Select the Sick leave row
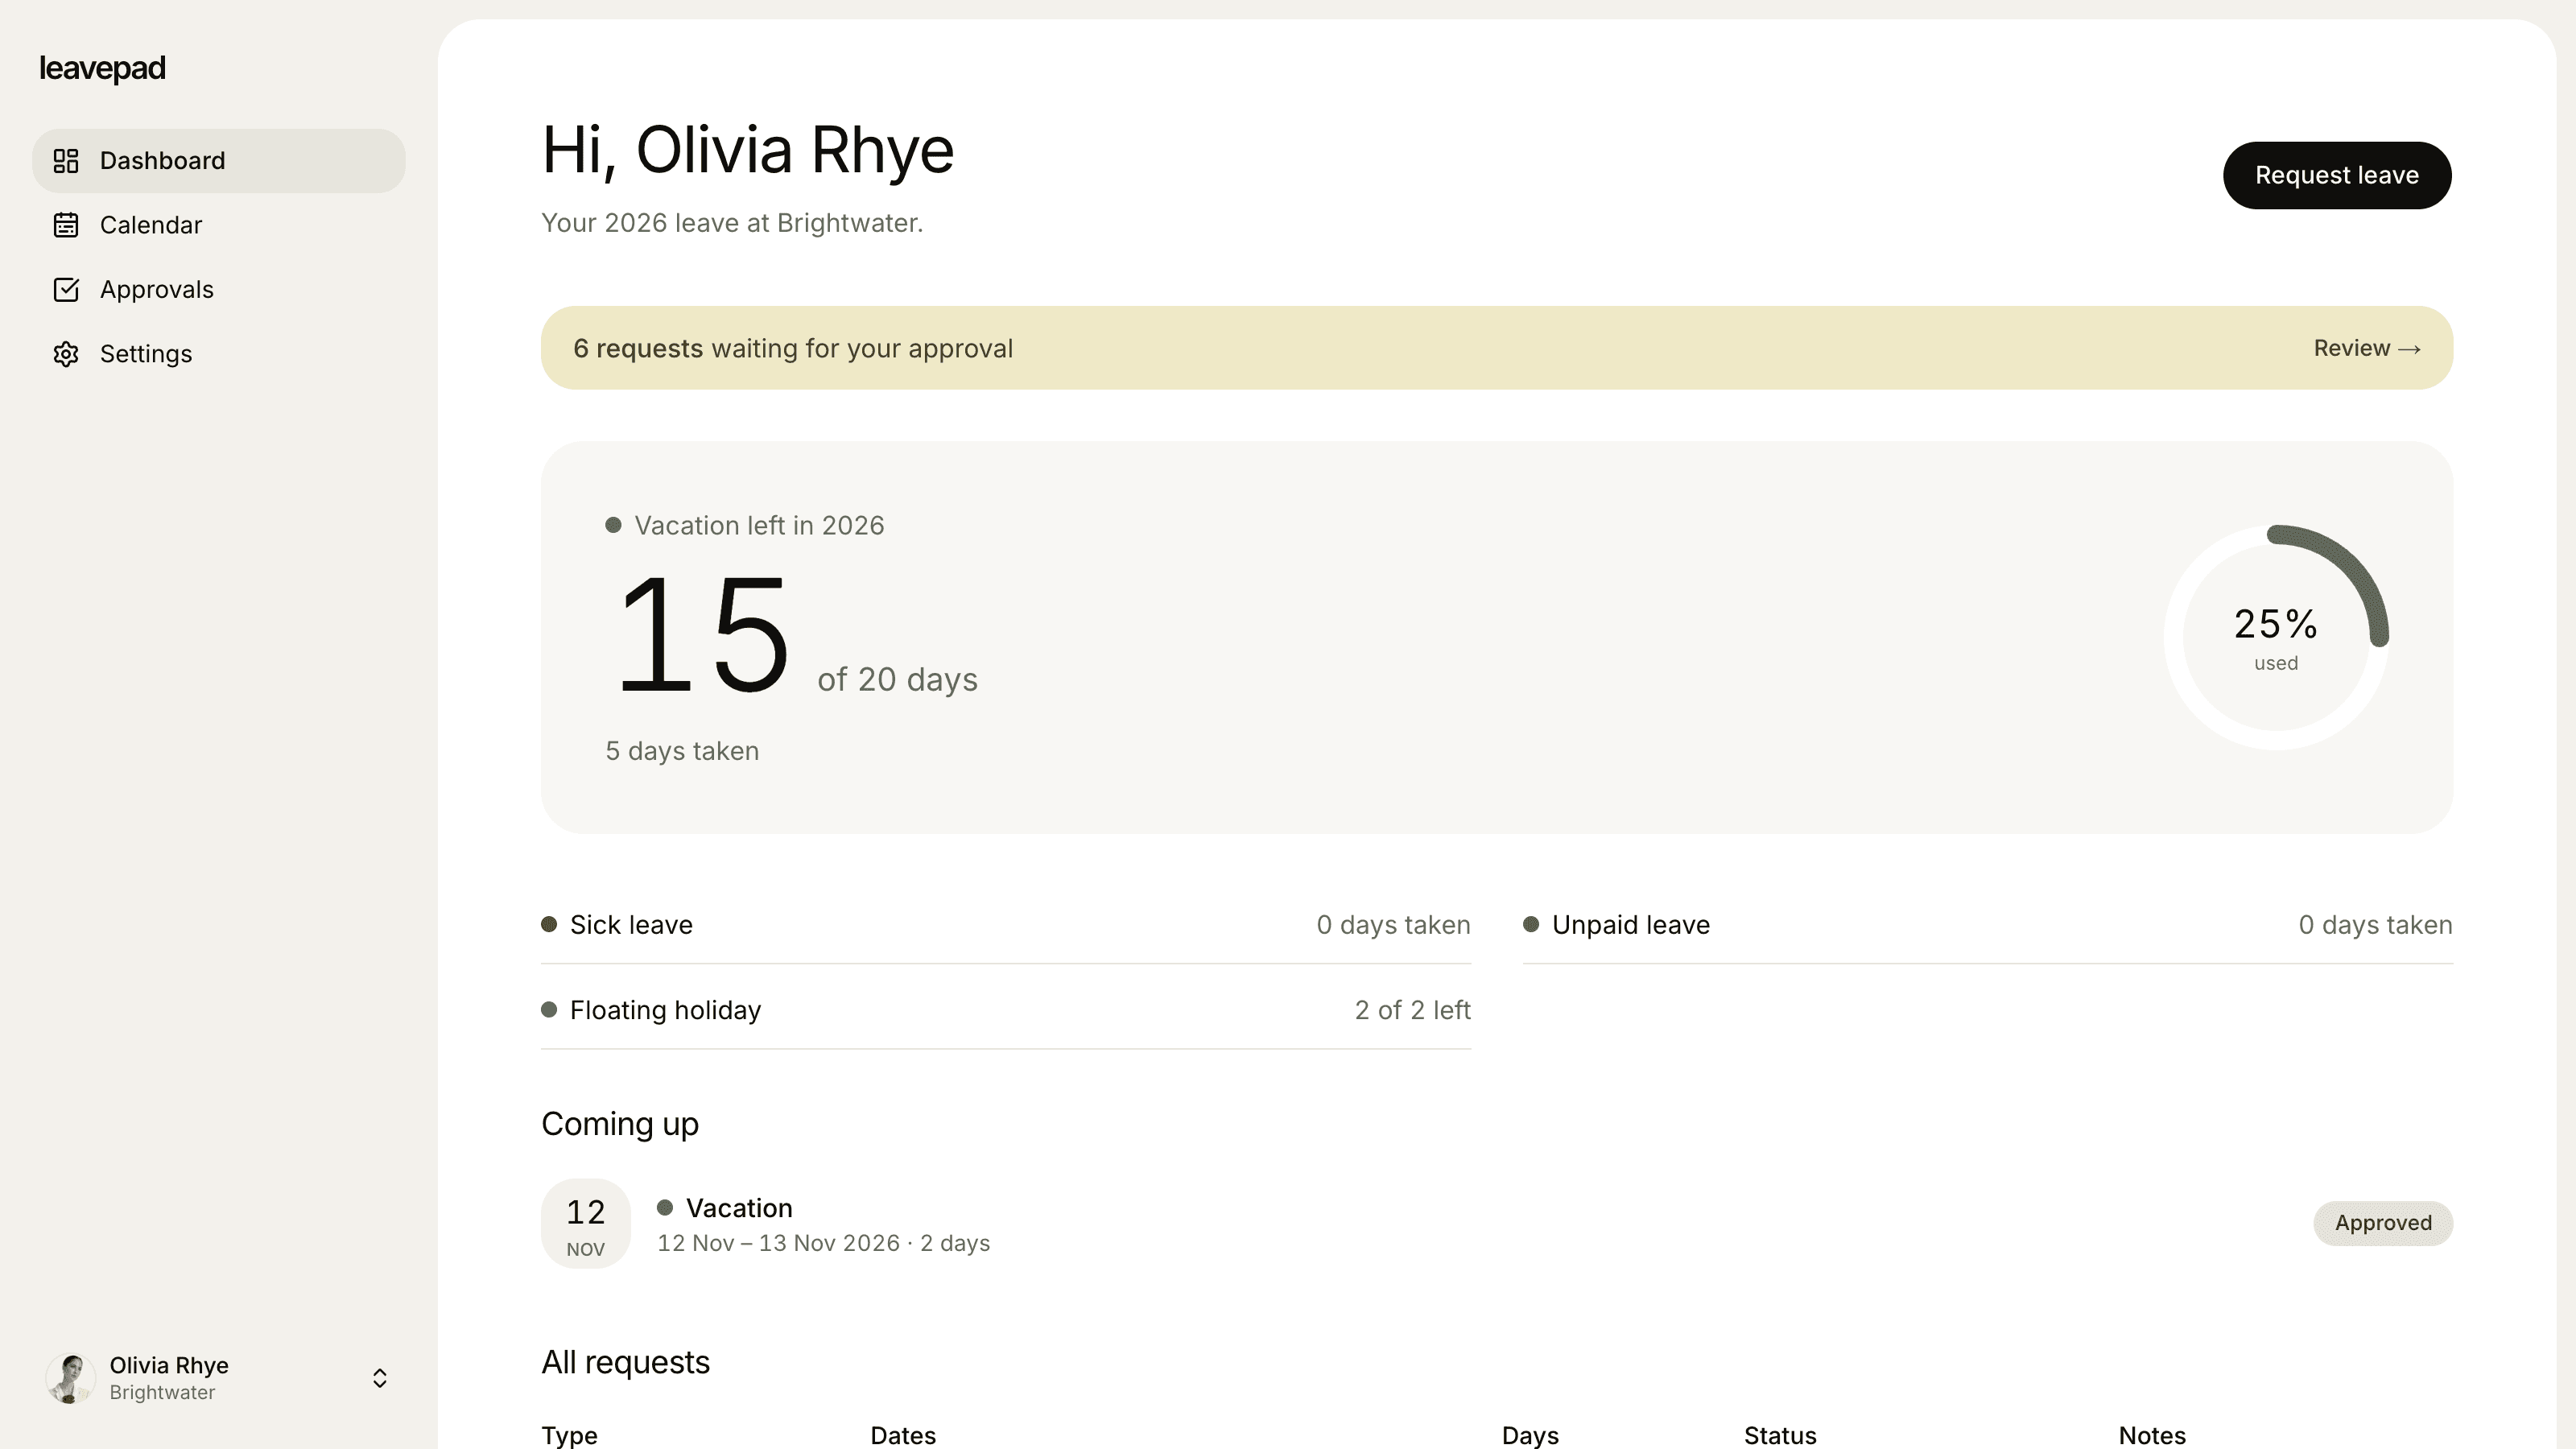Screen dimensions: 2576x1449 1006,925
